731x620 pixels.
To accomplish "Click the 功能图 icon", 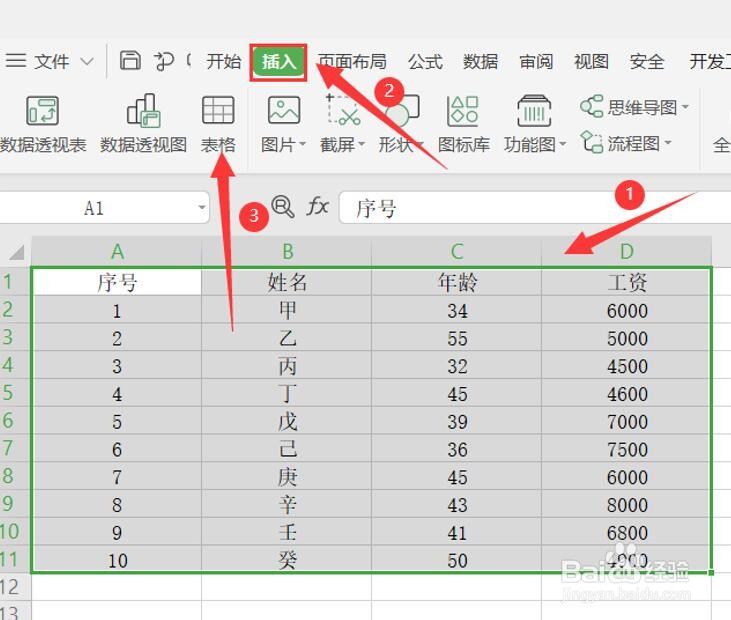I will pyautogui.click(x=534, y=111).
